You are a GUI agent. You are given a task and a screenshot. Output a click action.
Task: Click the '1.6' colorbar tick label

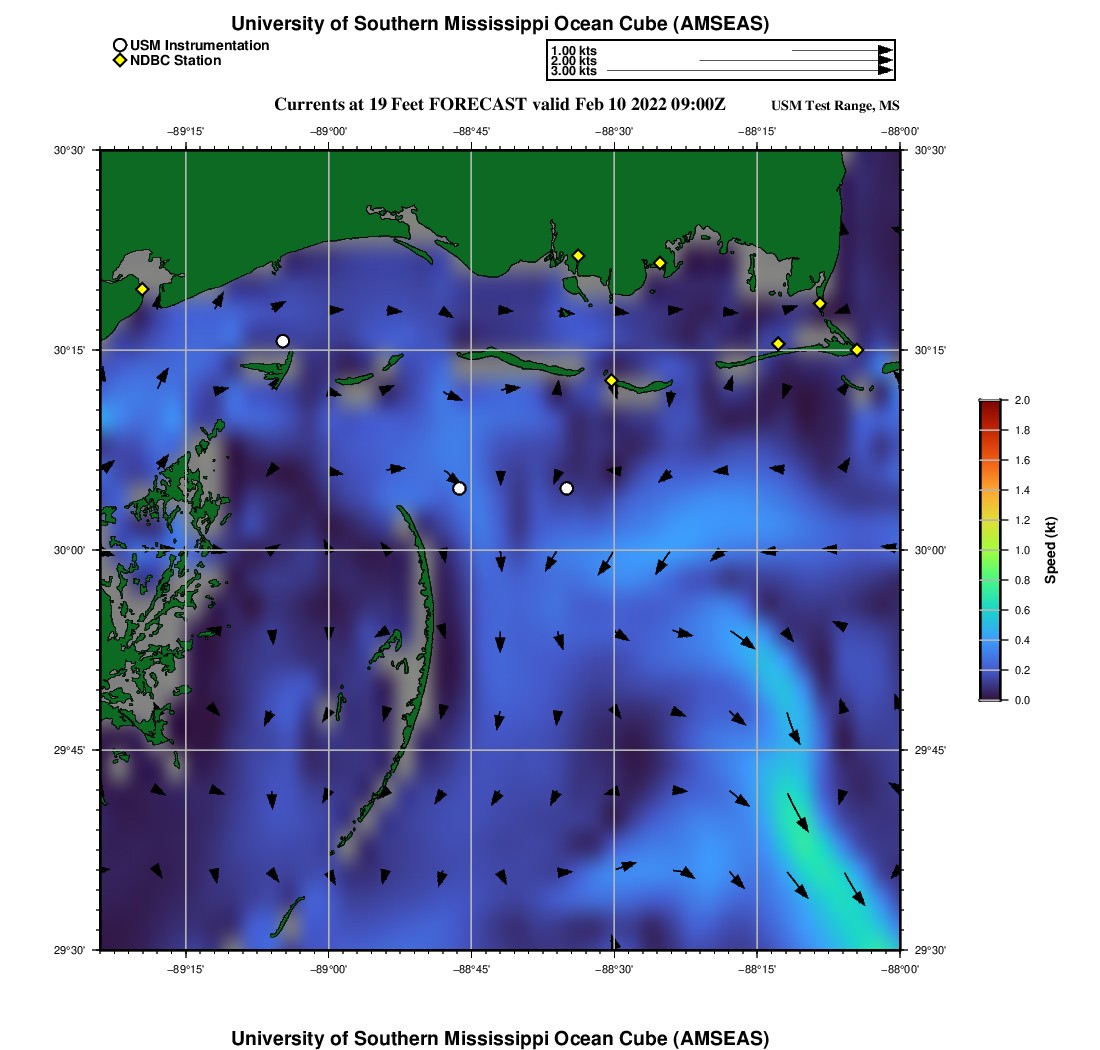(x=1022, y=460)
